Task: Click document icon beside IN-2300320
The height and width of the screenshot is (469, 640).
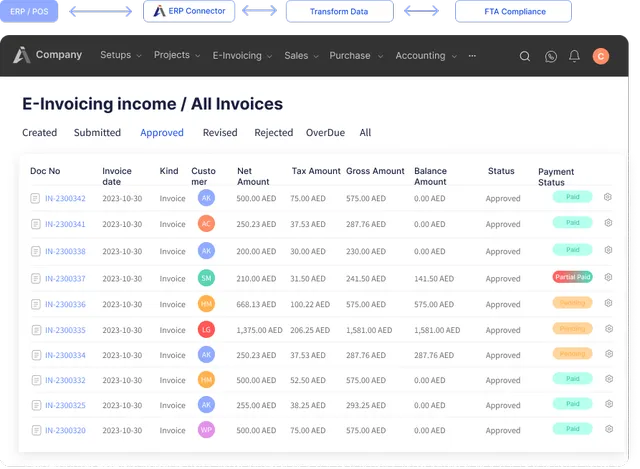Action: click(36, 430)
